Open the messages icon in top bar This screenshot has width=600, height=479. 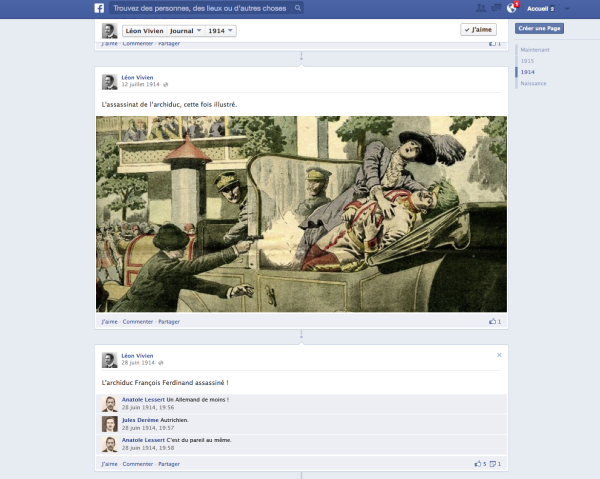pyautogui.click(x=496, y=8)
